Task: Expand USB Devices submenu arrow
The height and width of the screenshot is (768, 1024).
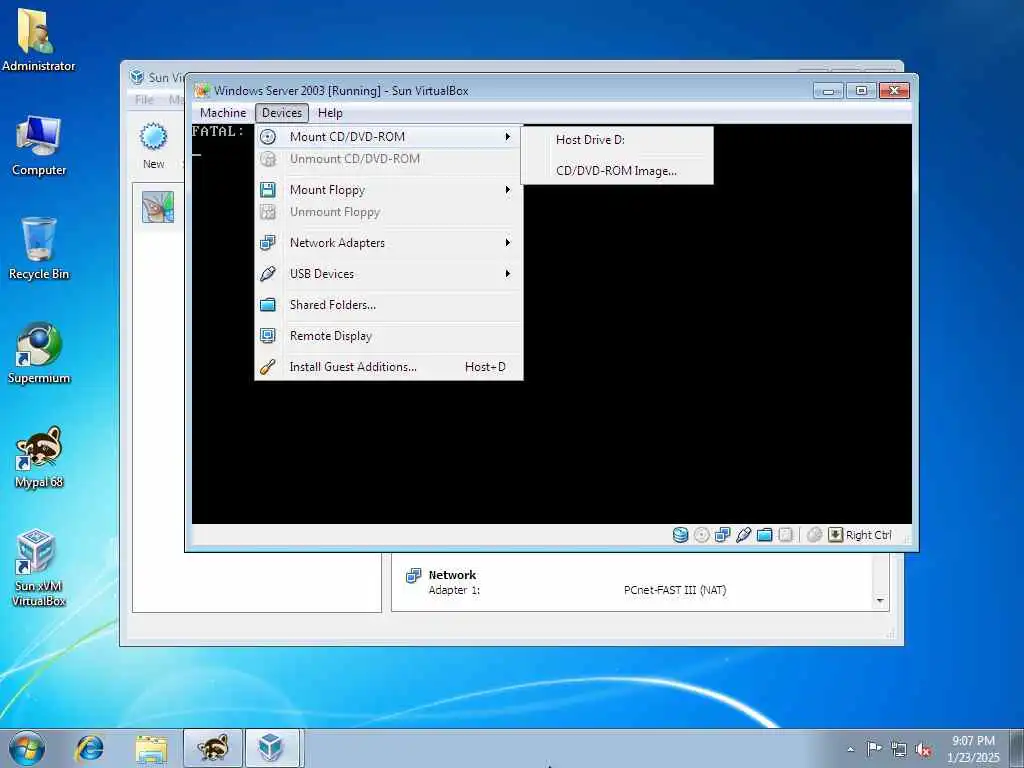Action: click(x=507, y=274)
